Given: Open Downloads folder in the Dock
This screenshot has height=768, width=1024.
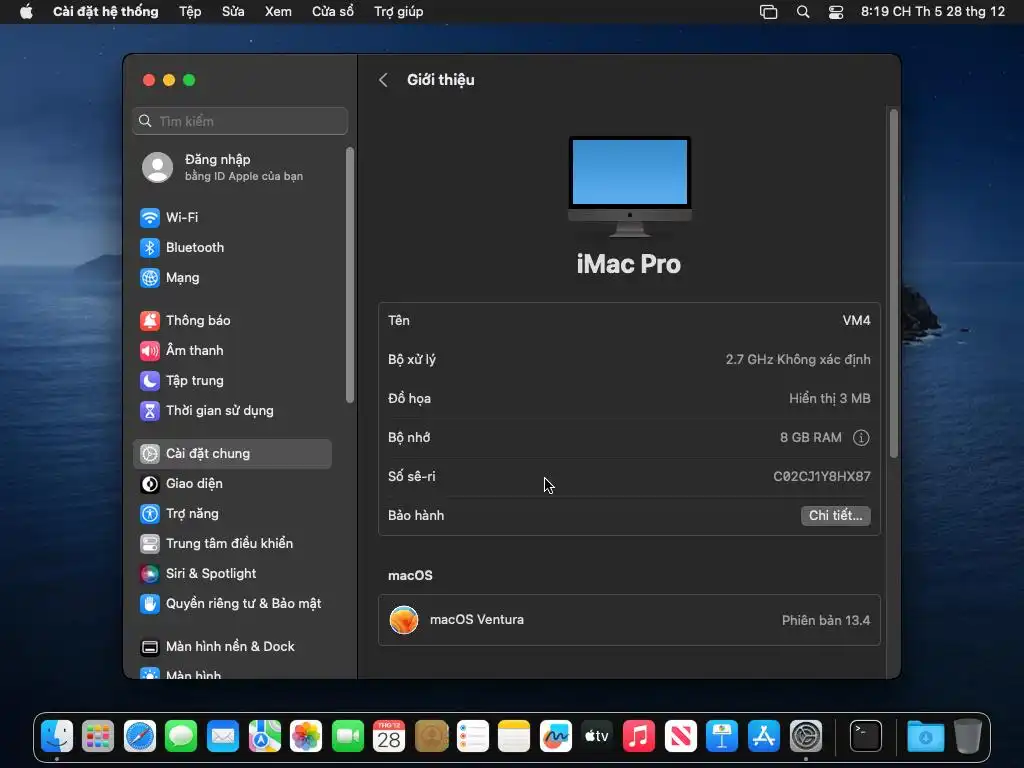Looking at the screenshot, I should coord(925,737).
